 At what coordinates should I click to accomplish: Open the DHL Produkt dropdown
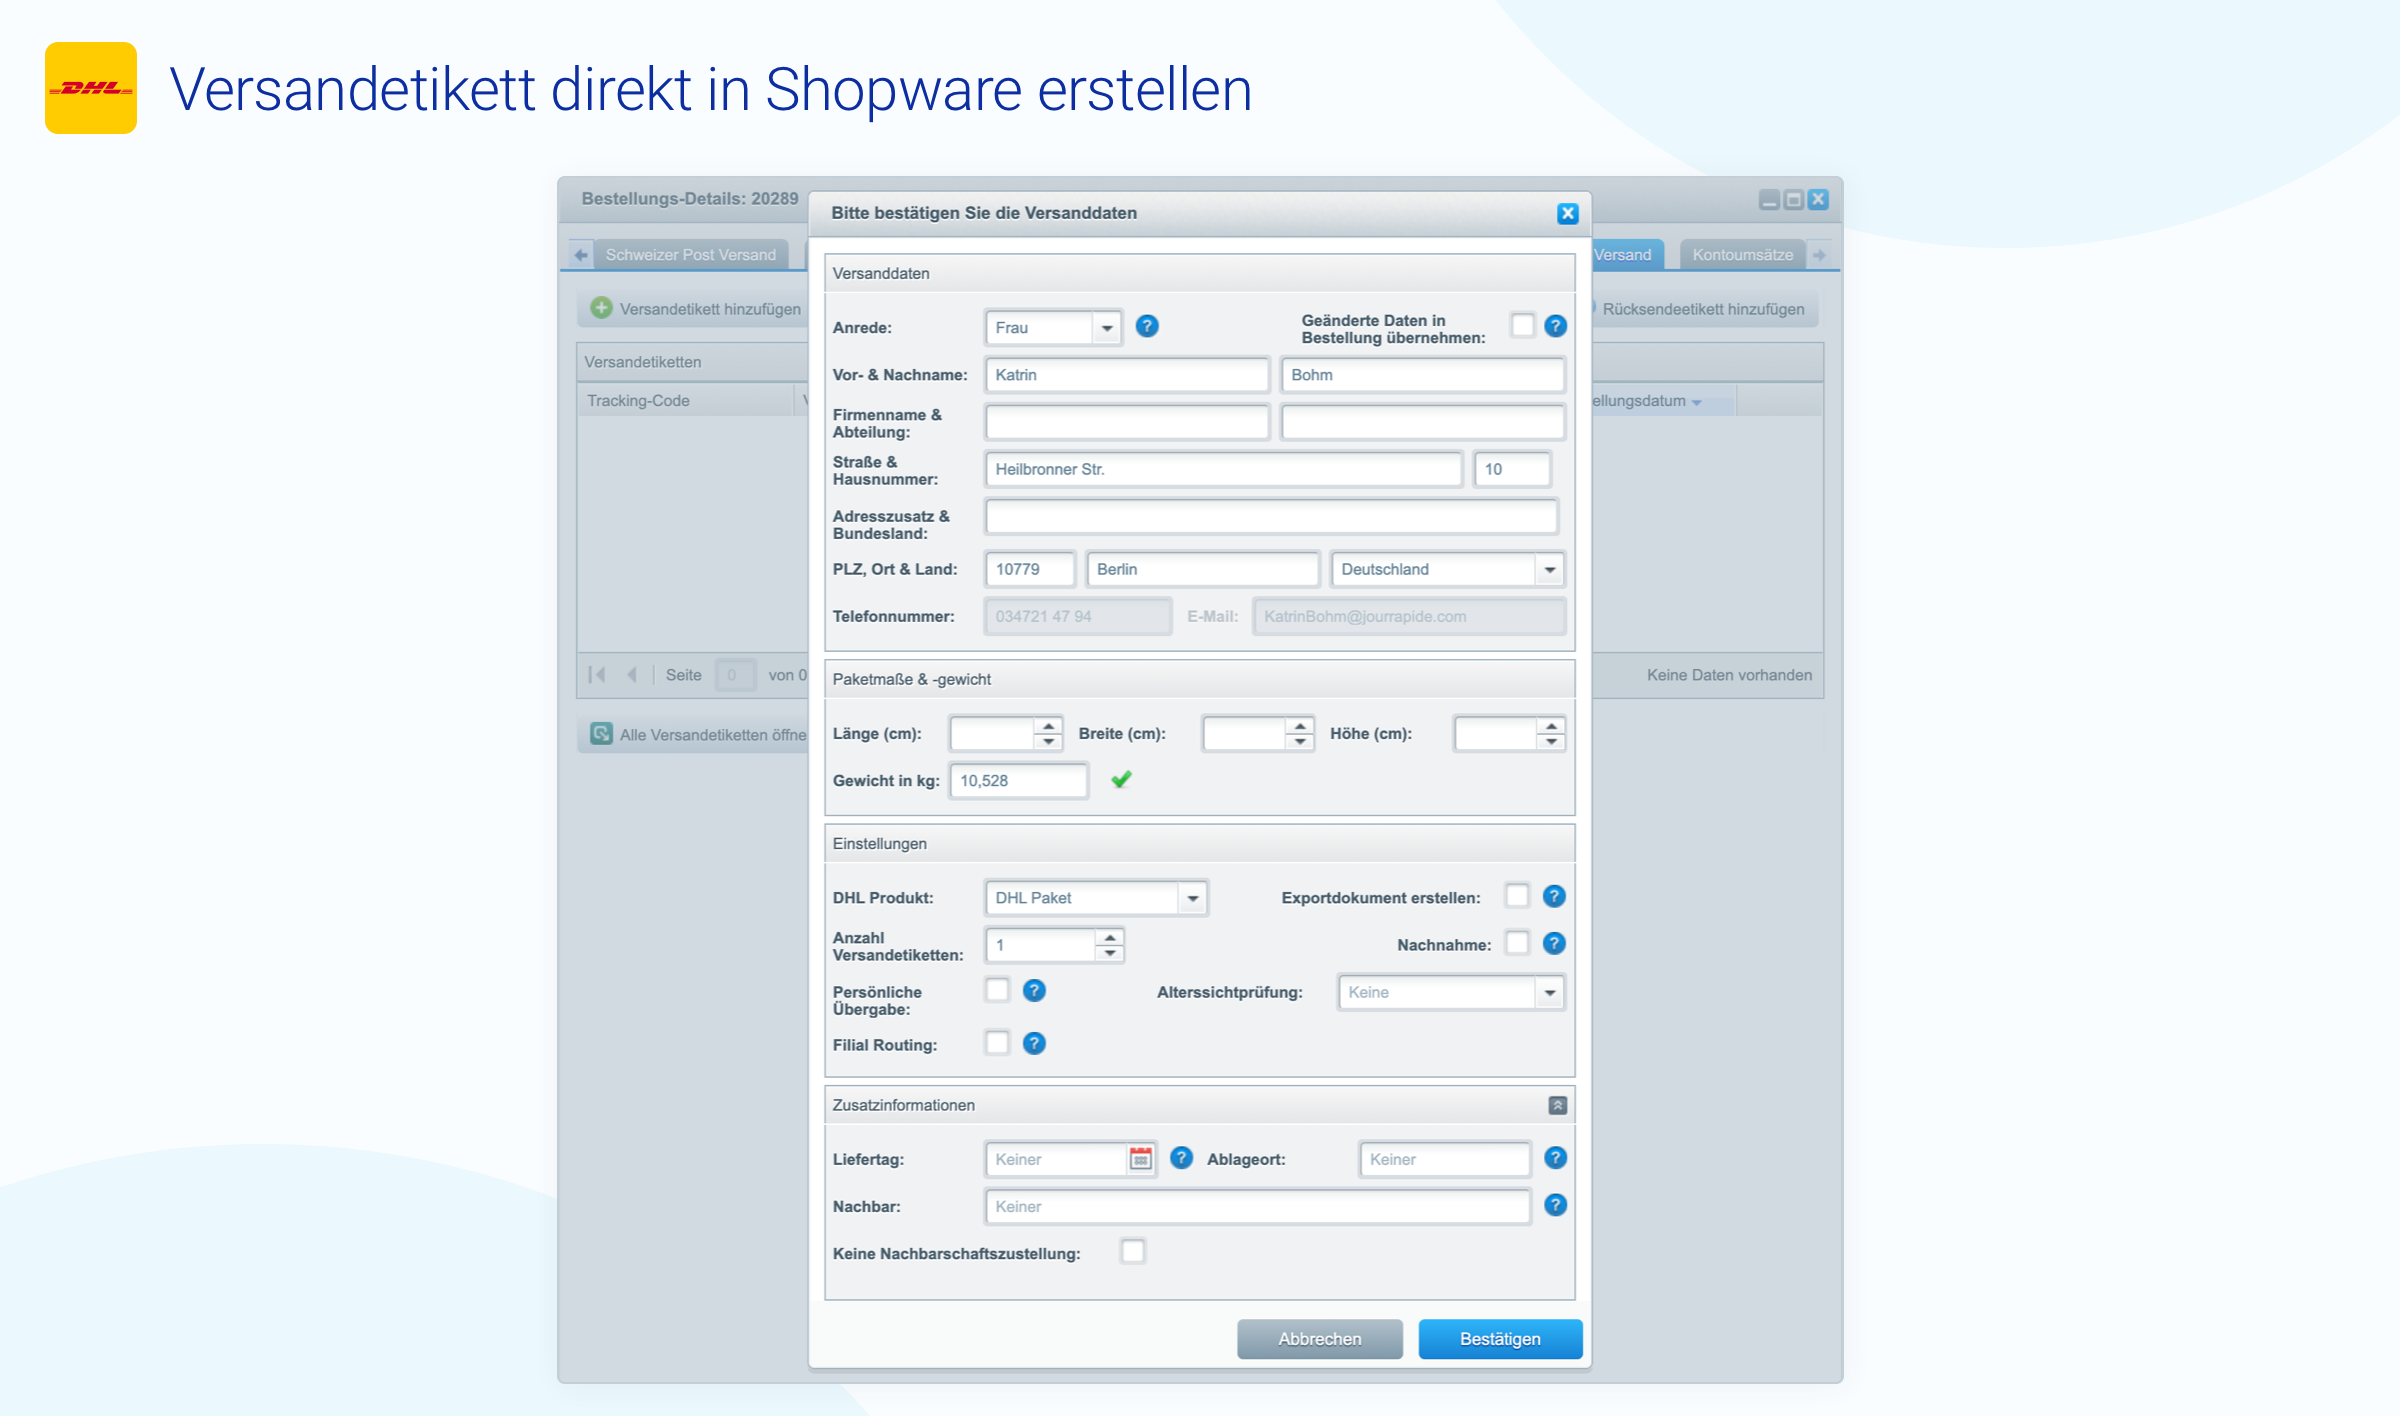pyautogui.click(x=1193, y=898)
